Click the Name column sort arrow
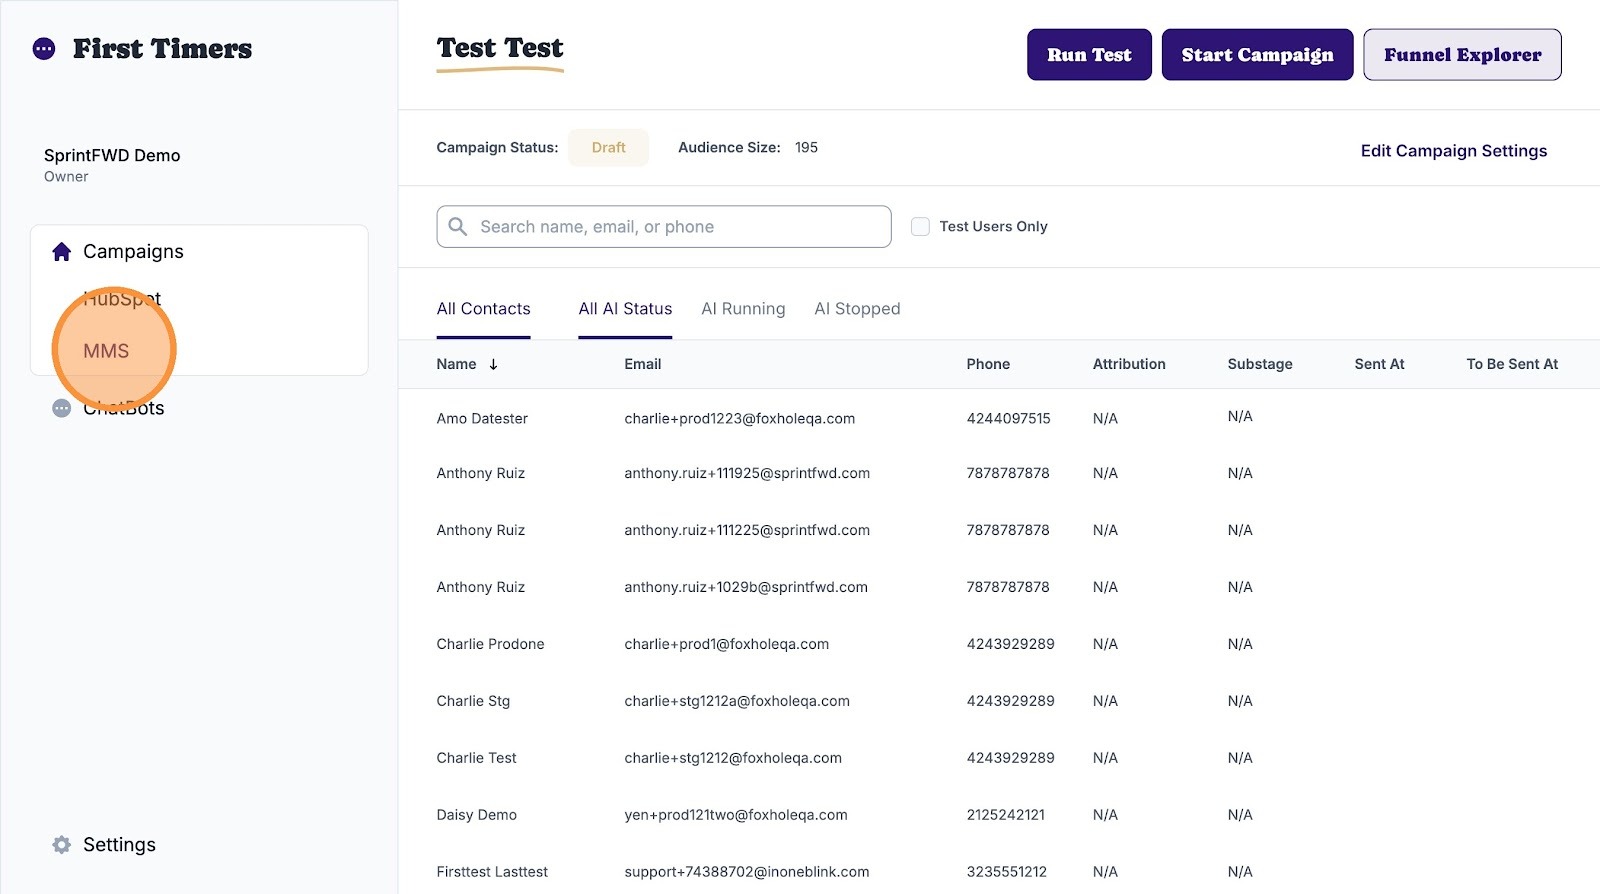This screenshot has height=894, width=1600. click(493, 365)
